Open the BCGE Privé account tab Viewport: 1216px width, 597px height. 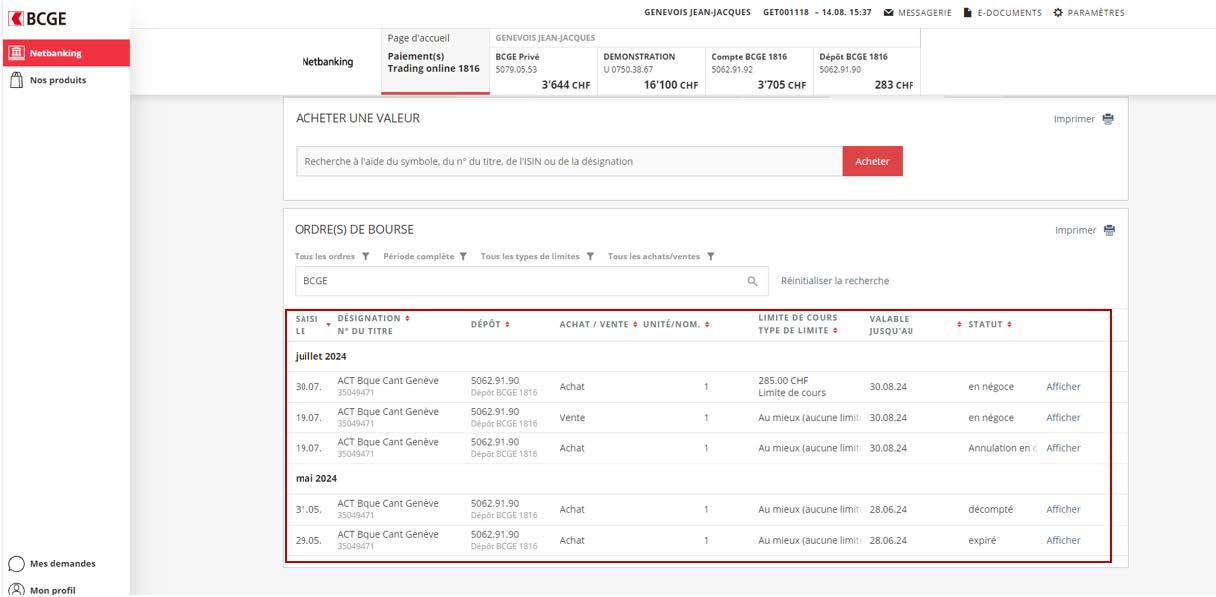(543, 70)
